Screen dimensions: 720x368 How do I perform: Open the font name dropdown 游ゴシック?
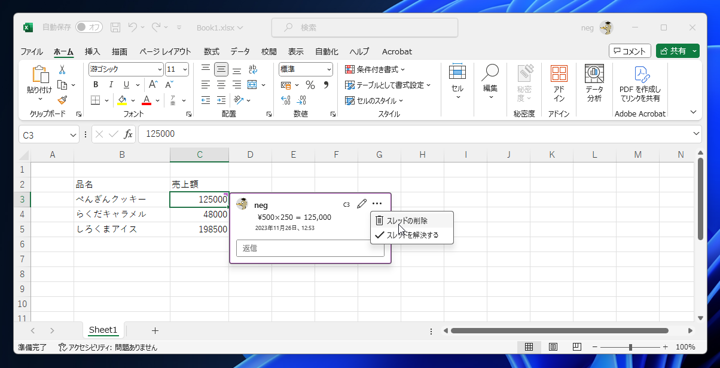click(160, 70)
